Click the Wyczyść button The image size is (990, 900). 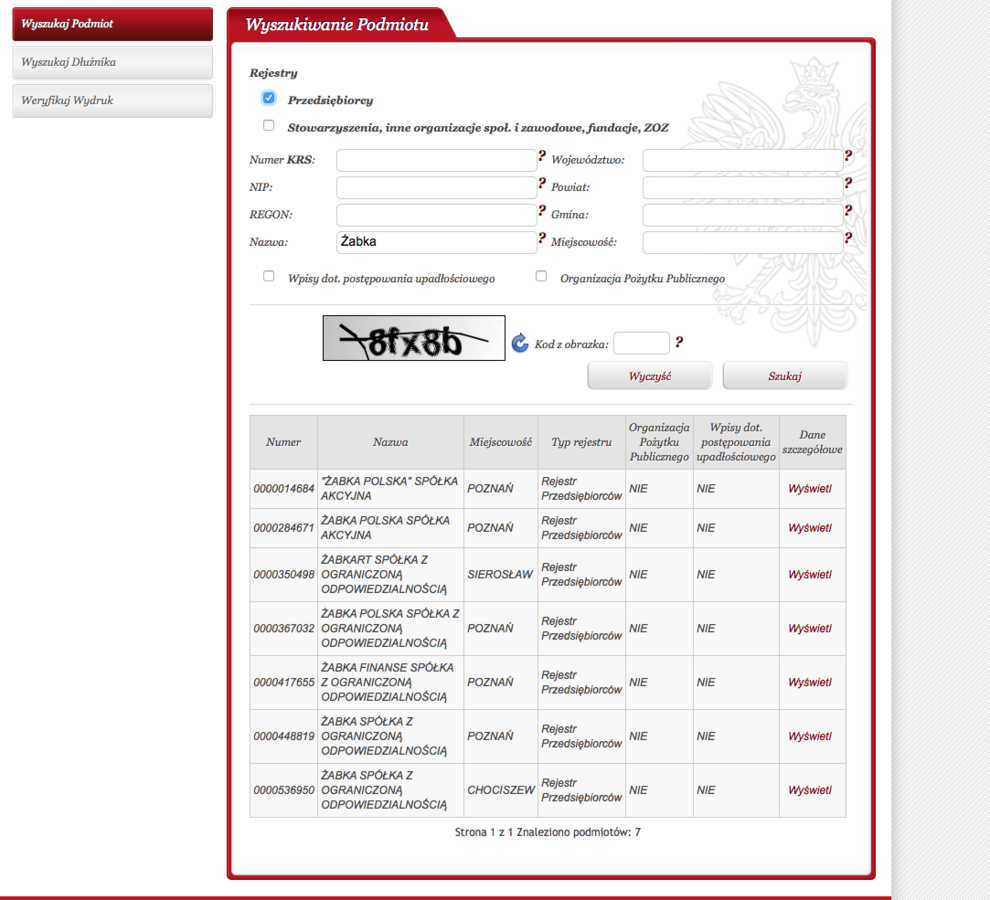pos(650,376)
